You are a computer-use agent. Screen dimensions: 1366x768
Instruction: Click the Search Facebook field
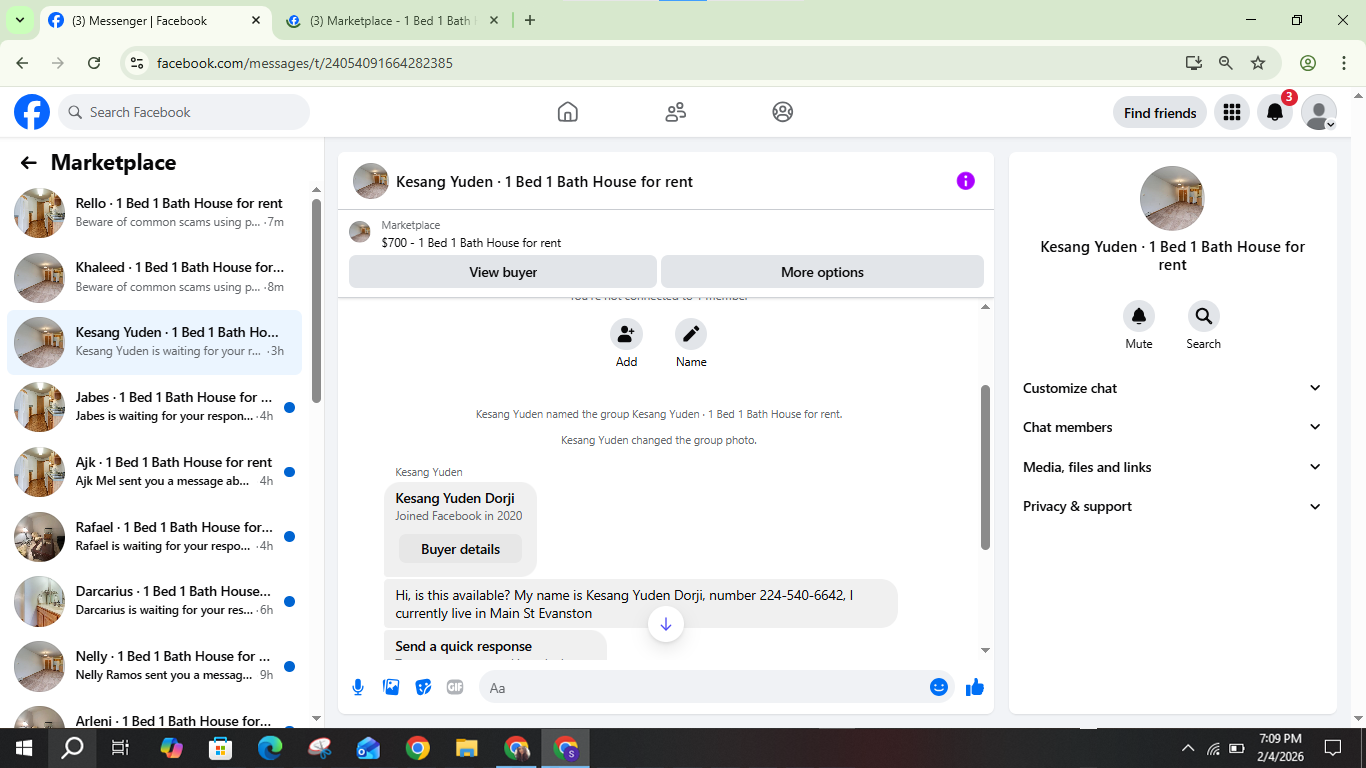184,112
